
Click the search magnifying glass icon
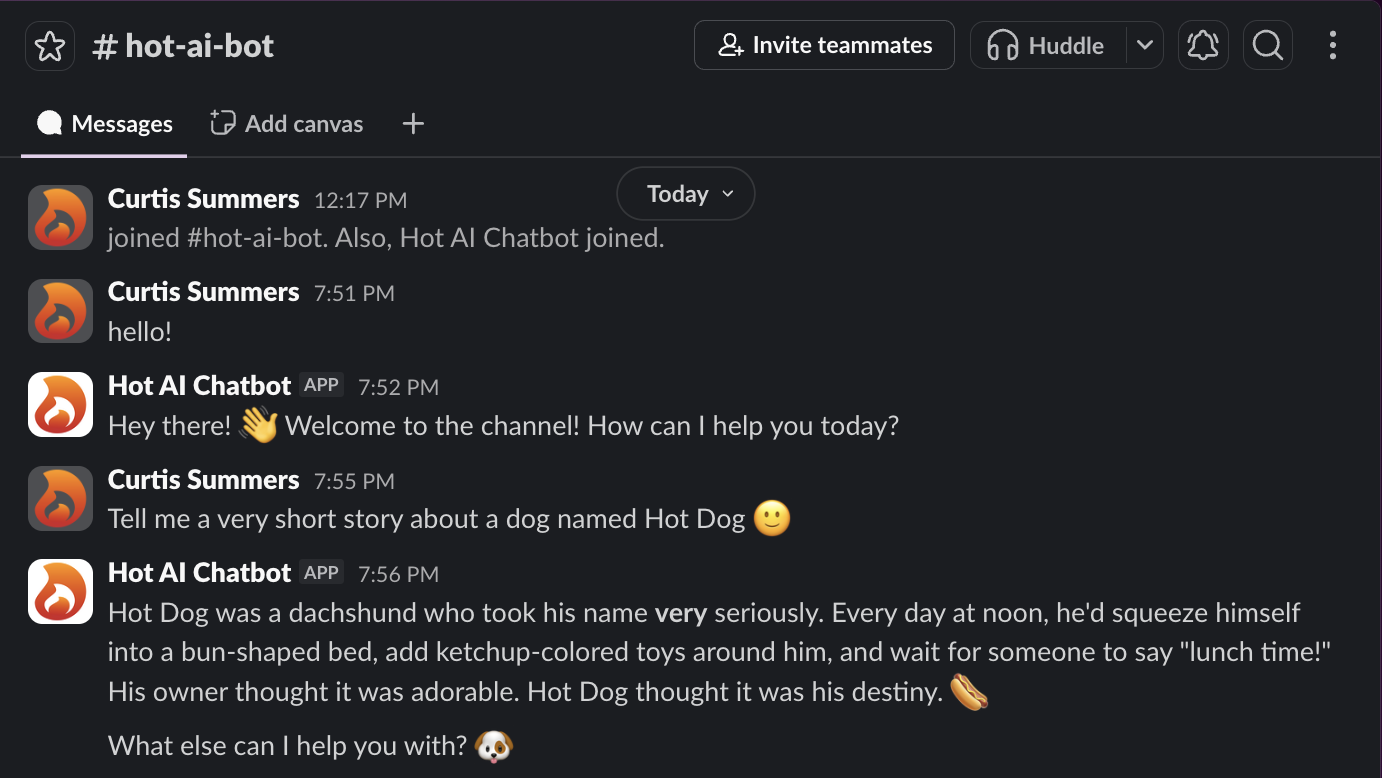pyautogui.click(x=1267, y=45)
